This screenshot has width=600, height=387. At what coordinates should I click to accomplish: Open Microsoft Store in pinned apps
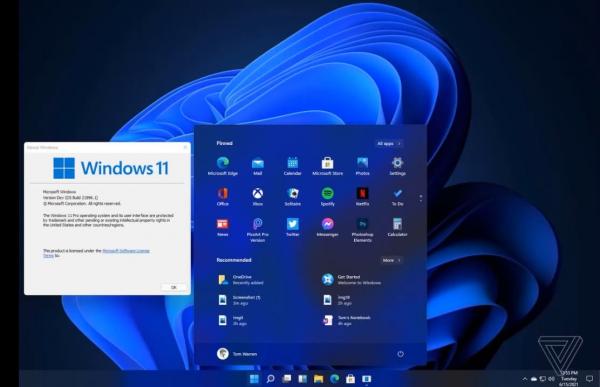(328, 166)
